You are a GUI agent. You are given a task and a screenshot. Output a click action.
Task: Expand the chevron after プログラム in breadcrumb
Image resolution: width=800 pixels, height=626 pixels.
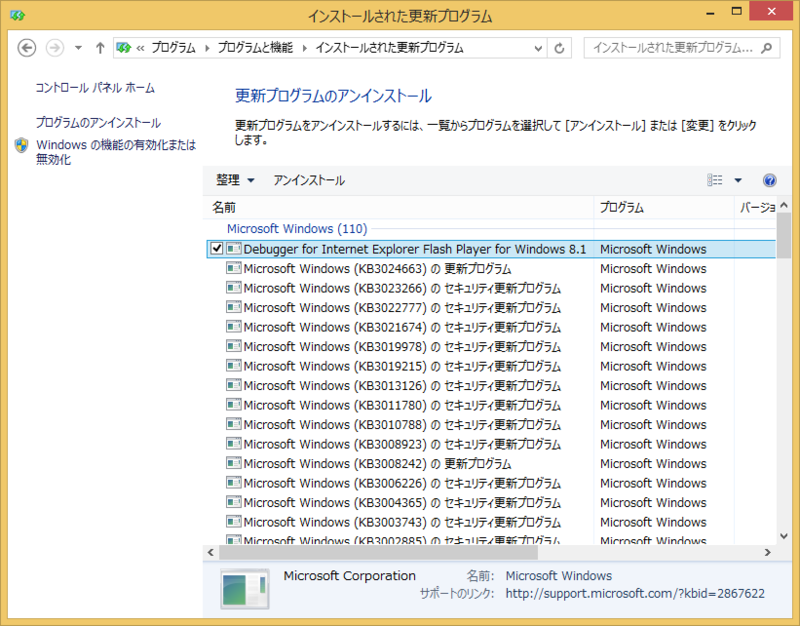(207, 48)
